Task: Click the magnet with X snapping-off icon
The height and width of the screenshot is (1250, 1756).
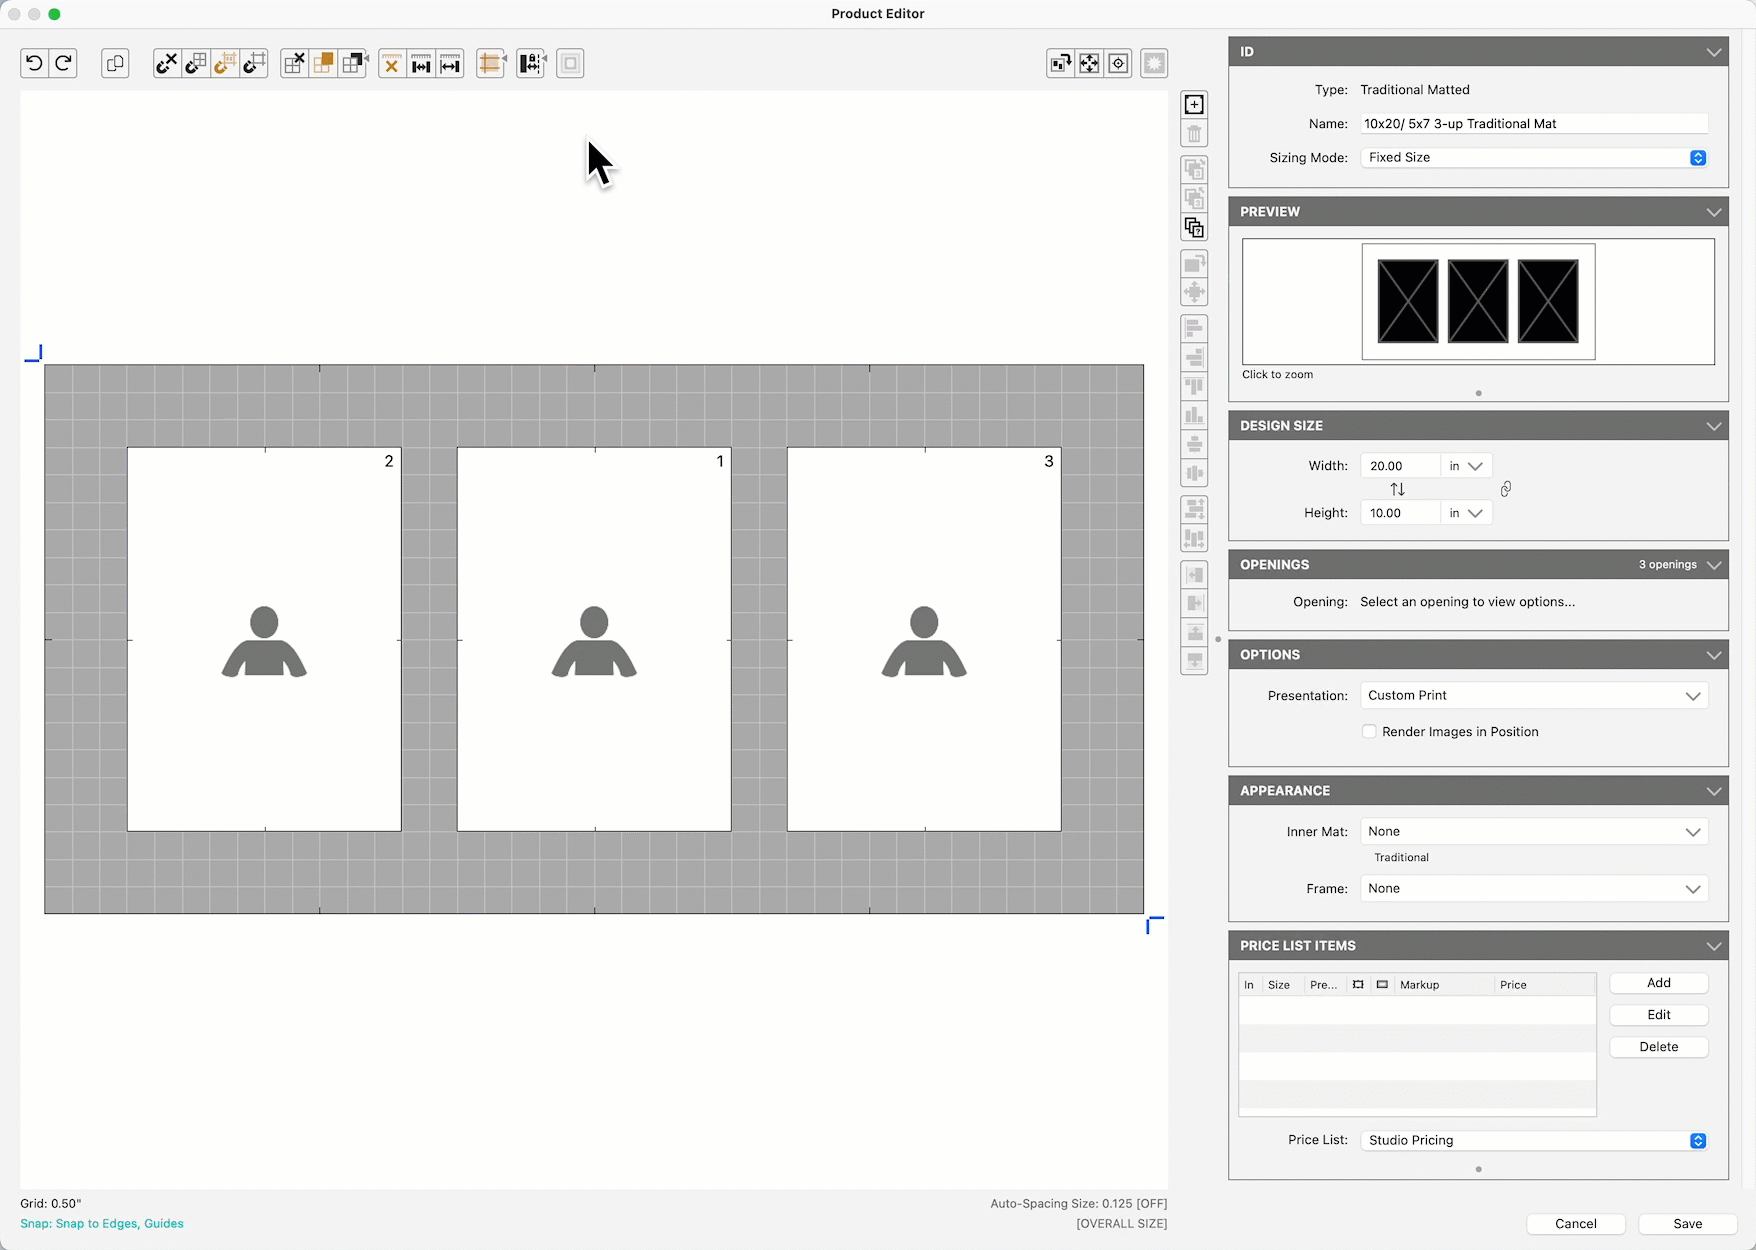Action: (x=166, y=63)
